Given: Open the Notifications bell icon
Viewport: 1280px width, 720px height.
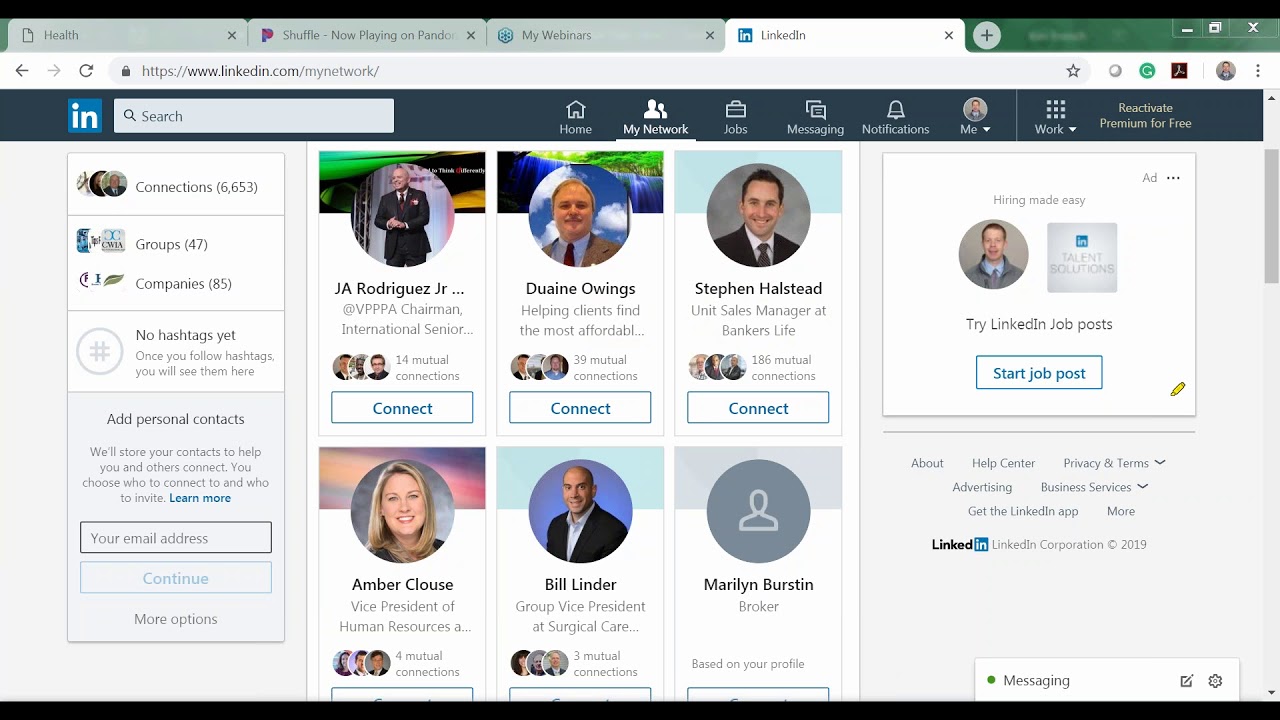Looking at the screenshot, I should click(x=896, y=116).
